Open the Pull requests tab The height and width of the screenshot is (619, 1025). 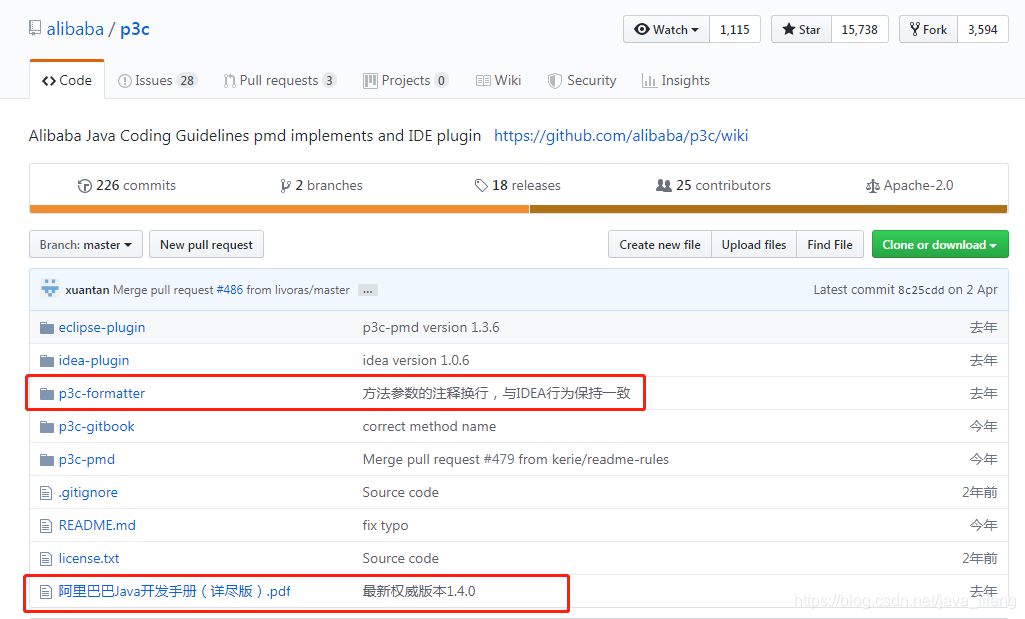tap(279, 81)
